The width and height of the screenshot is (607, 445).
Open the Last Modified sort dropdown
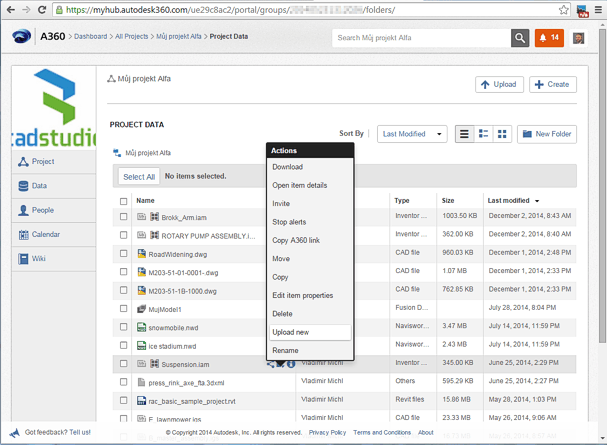tap(412, 134)
